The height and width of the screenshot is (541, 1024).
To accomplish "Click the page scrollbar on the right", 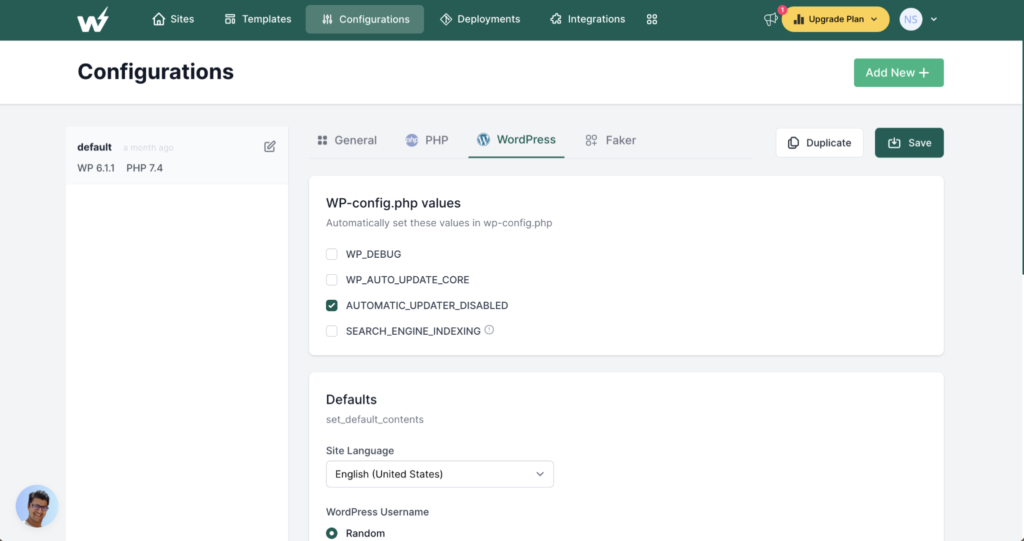I will 1021,157.
